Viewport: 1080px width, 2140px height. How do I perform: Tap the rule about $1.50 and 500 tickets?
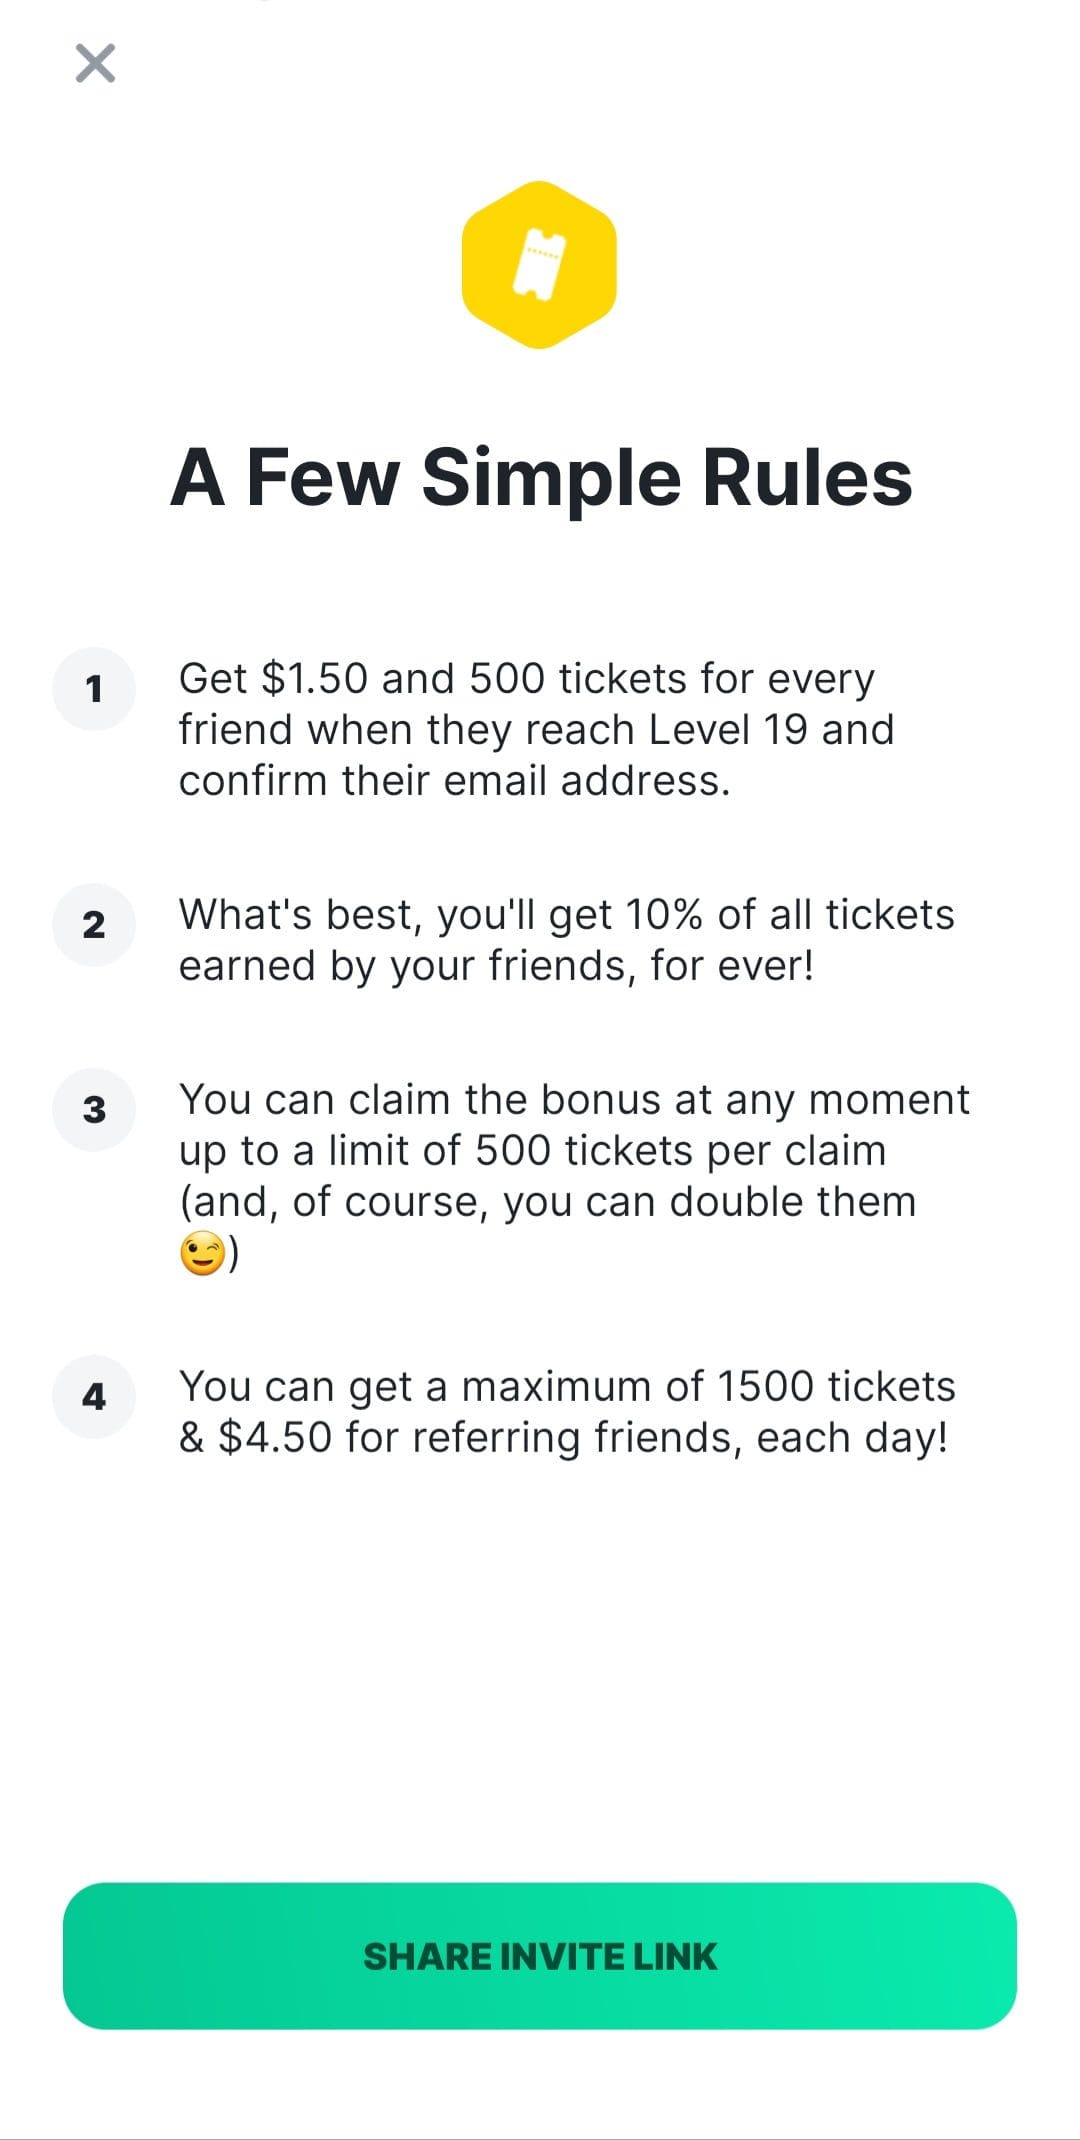coord(536,729)
